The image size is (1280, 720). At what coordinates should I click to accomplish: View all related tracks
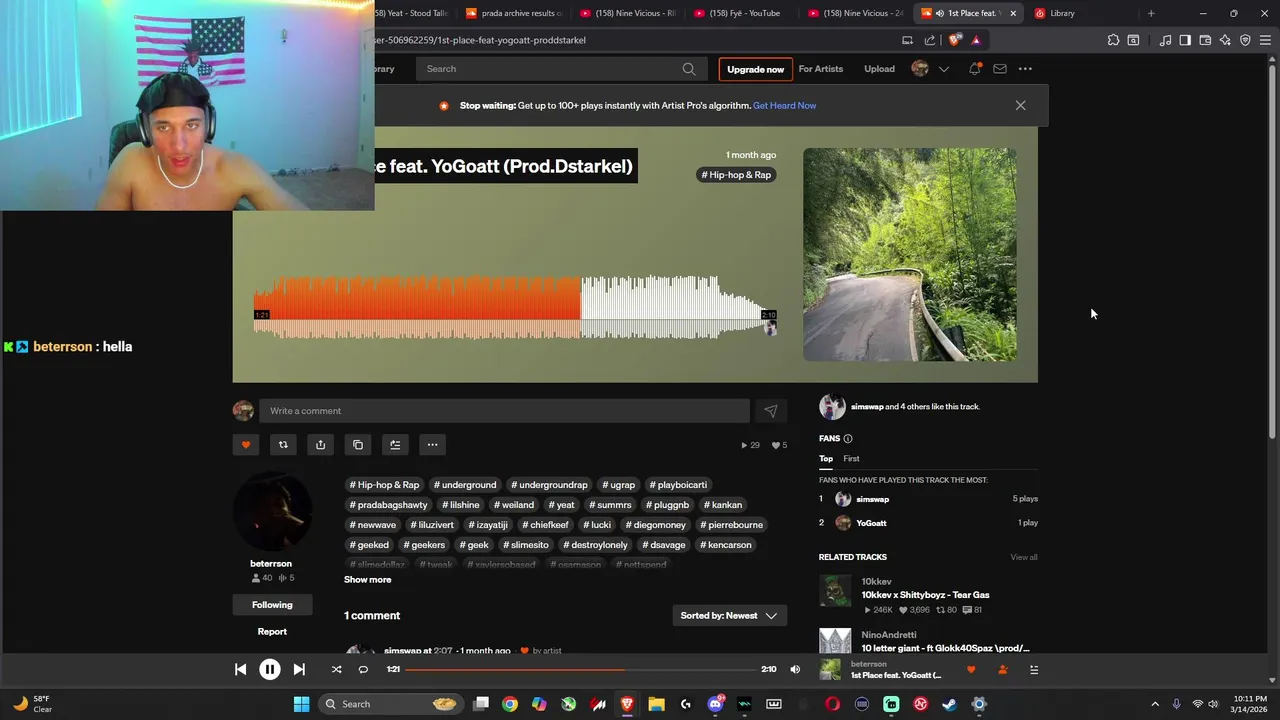tap(1023, 557)
